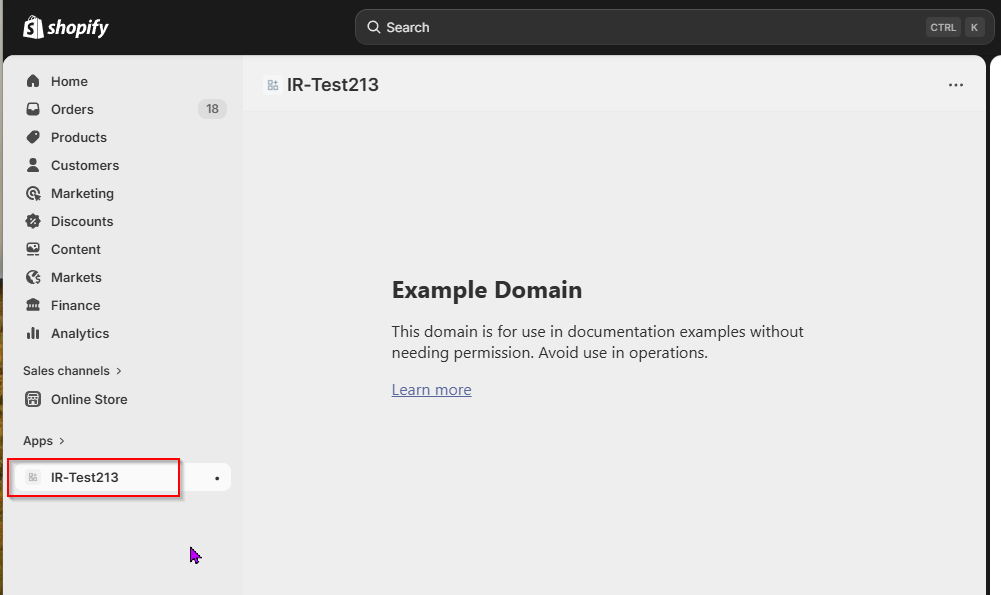
Task: Click the Example Domain heading
Action: [x=486, y=290]
